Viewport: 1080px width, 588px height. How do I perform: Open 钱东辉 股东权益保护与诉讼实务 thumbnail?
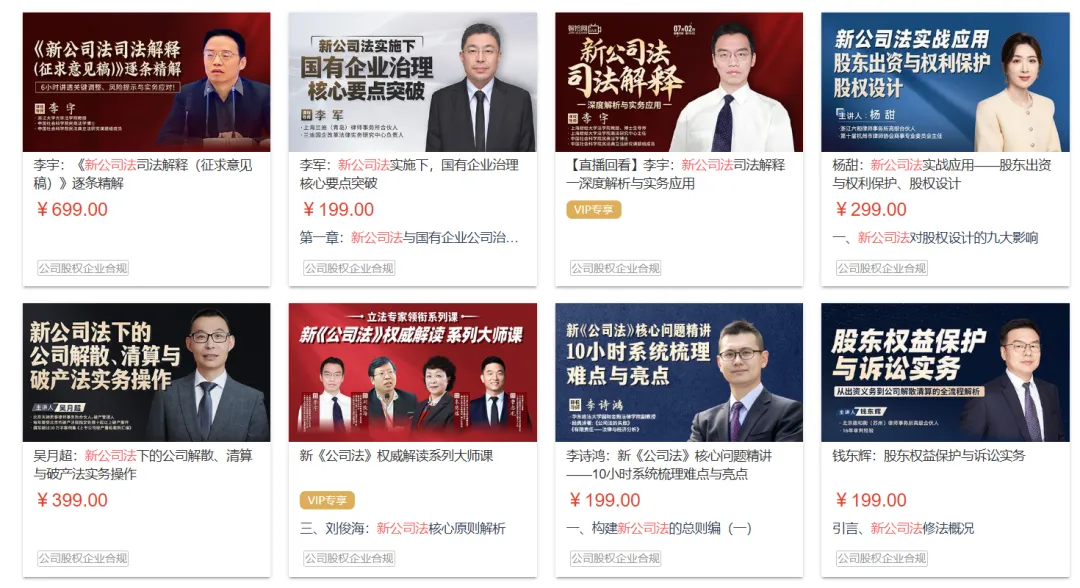coord(945,372)
